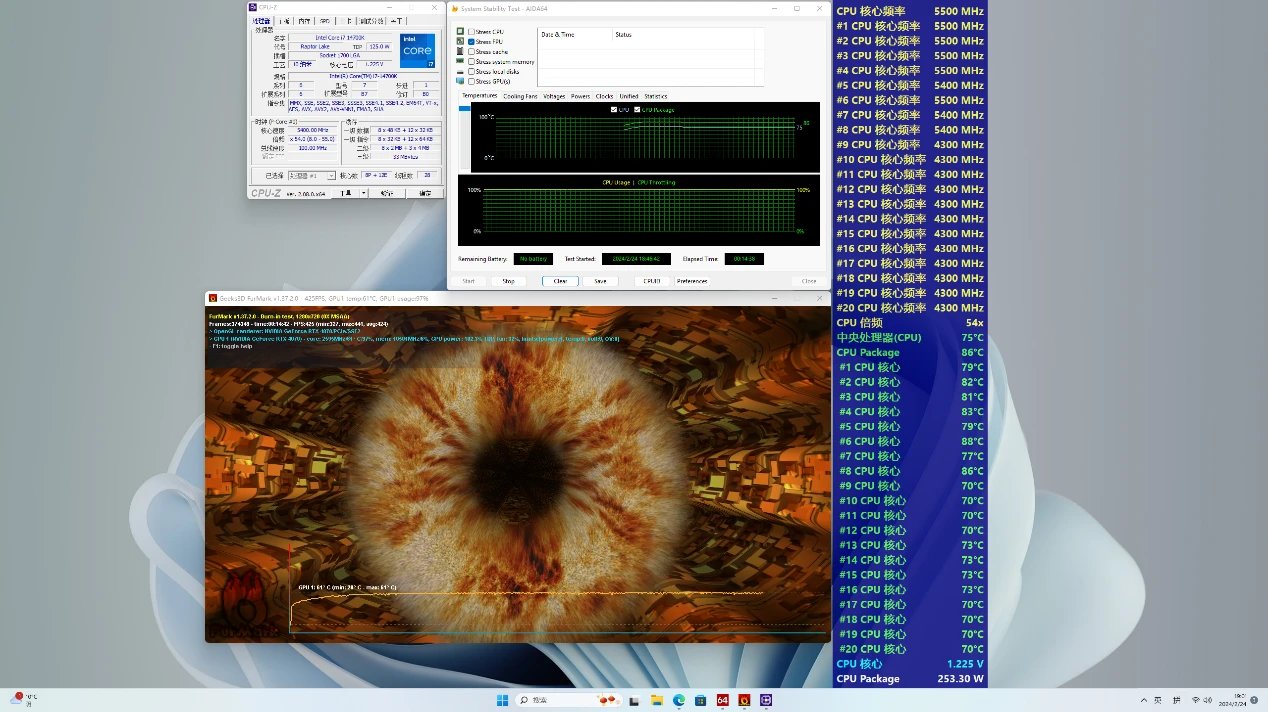Click the blue temperature graph selector bar

click(464, 108)
